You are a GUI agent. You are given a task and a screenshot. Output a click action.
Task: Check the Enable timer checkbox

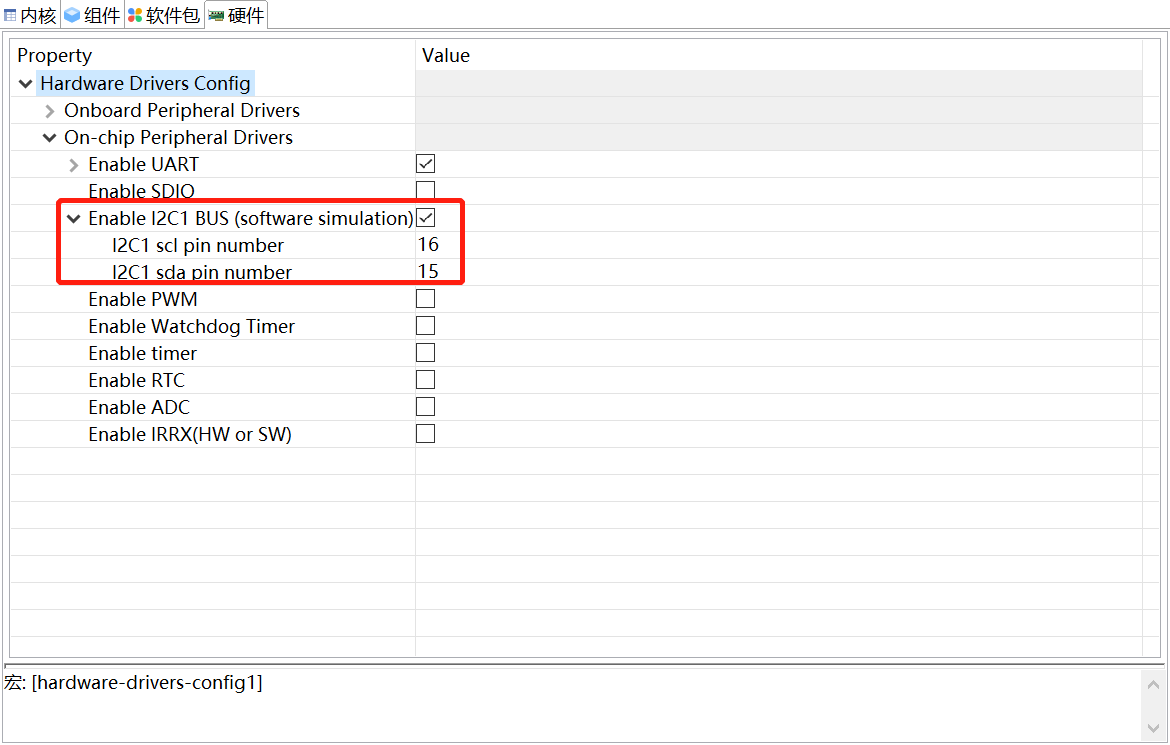(x=425, y=352)
